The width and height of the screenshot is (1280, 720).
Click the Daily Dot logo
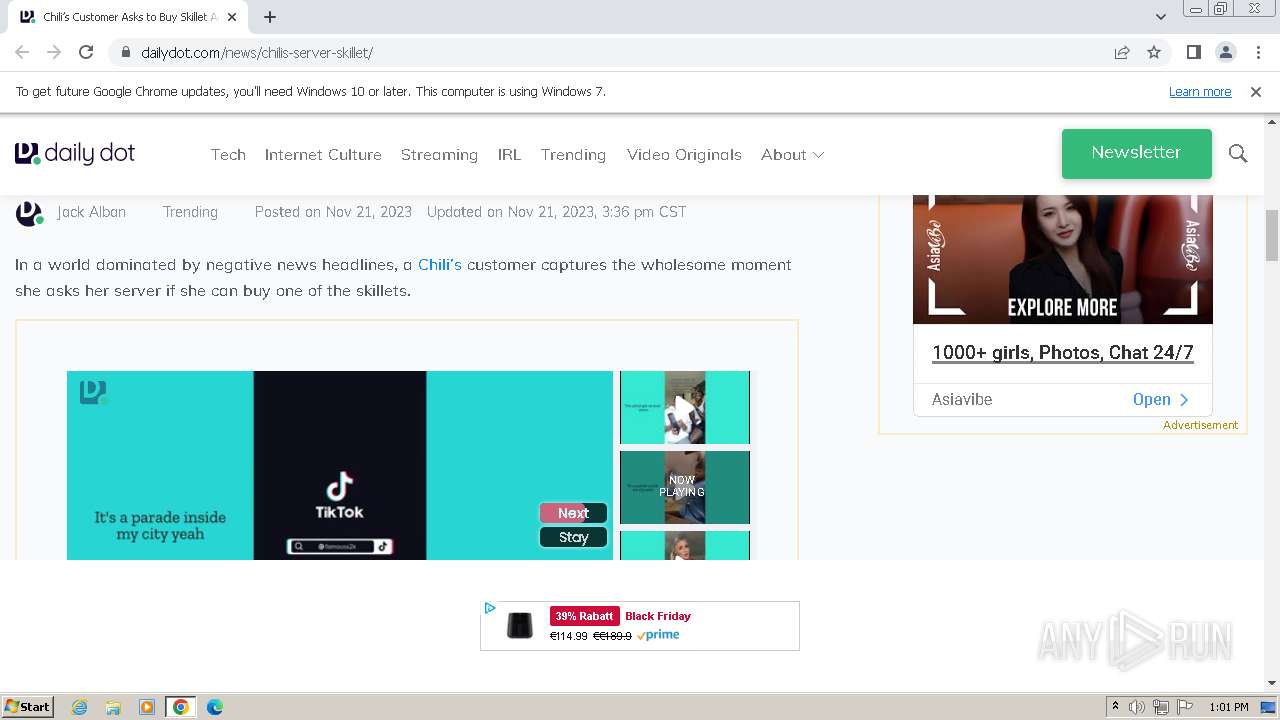click(75, 153)
